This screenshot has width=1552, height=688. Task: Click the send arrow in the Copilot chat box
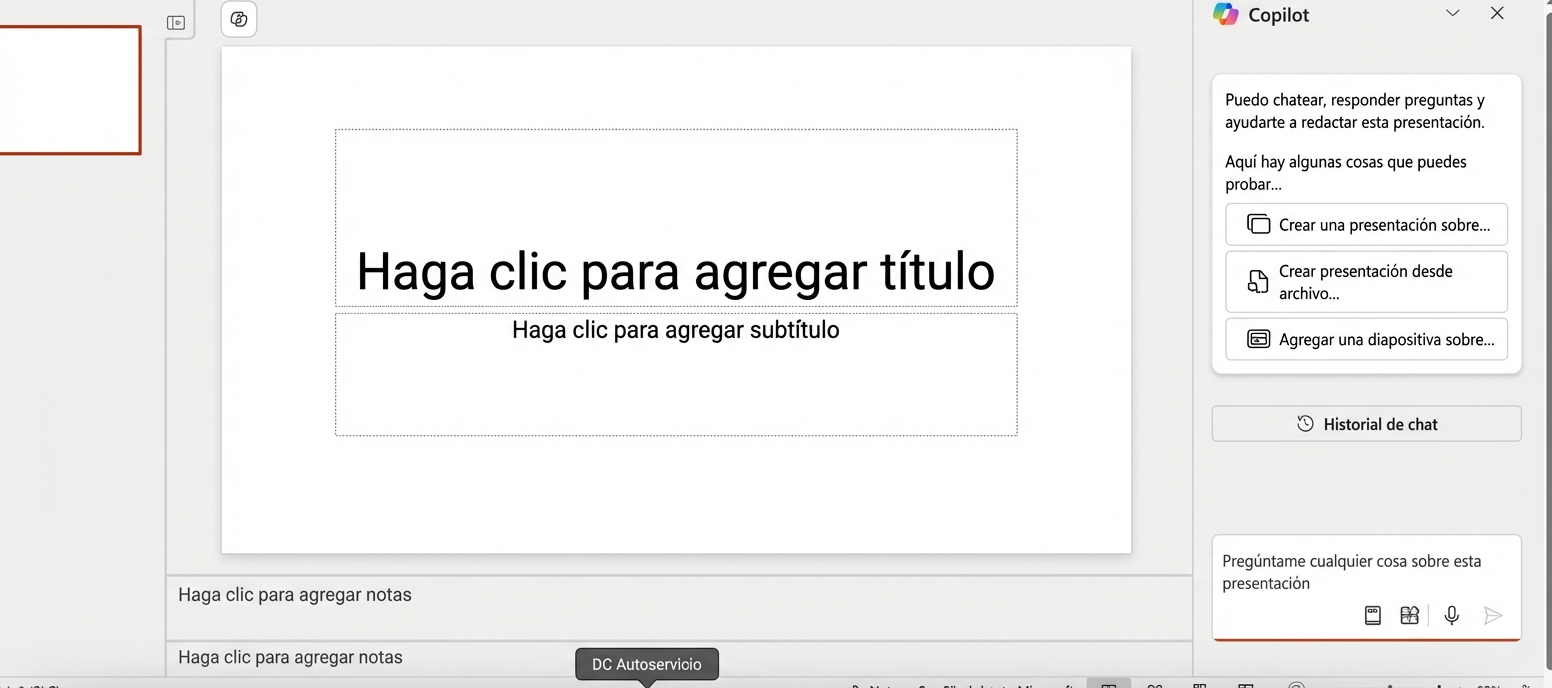point(1493,616)
